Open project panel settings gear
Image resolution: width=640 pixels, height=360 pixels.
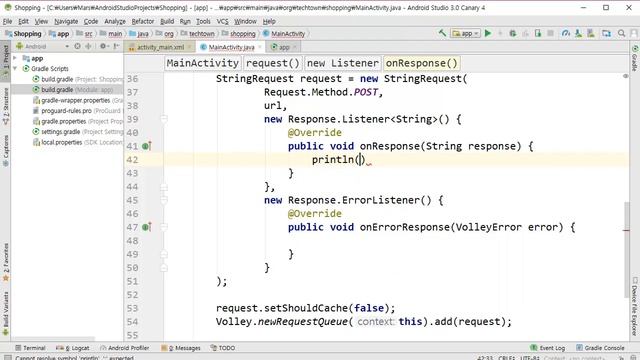104,47
